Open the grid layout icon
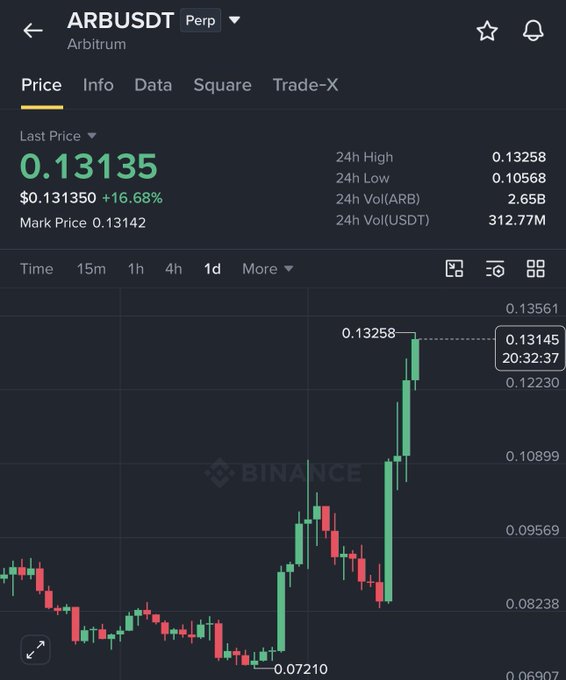 (536, 268)
